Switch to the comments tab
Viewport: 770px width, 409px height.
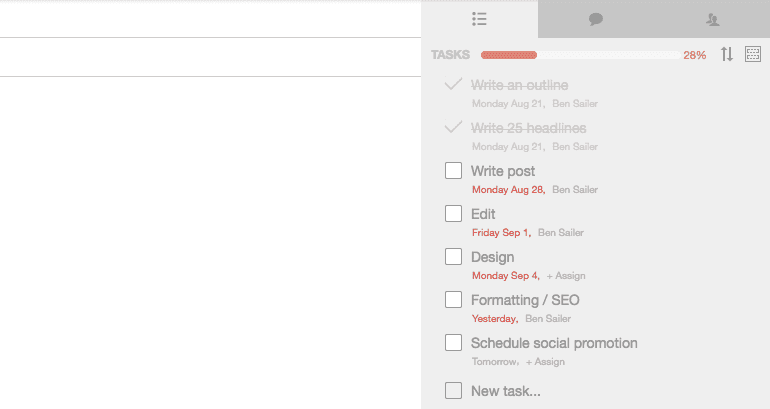click(x=596, y=20)
